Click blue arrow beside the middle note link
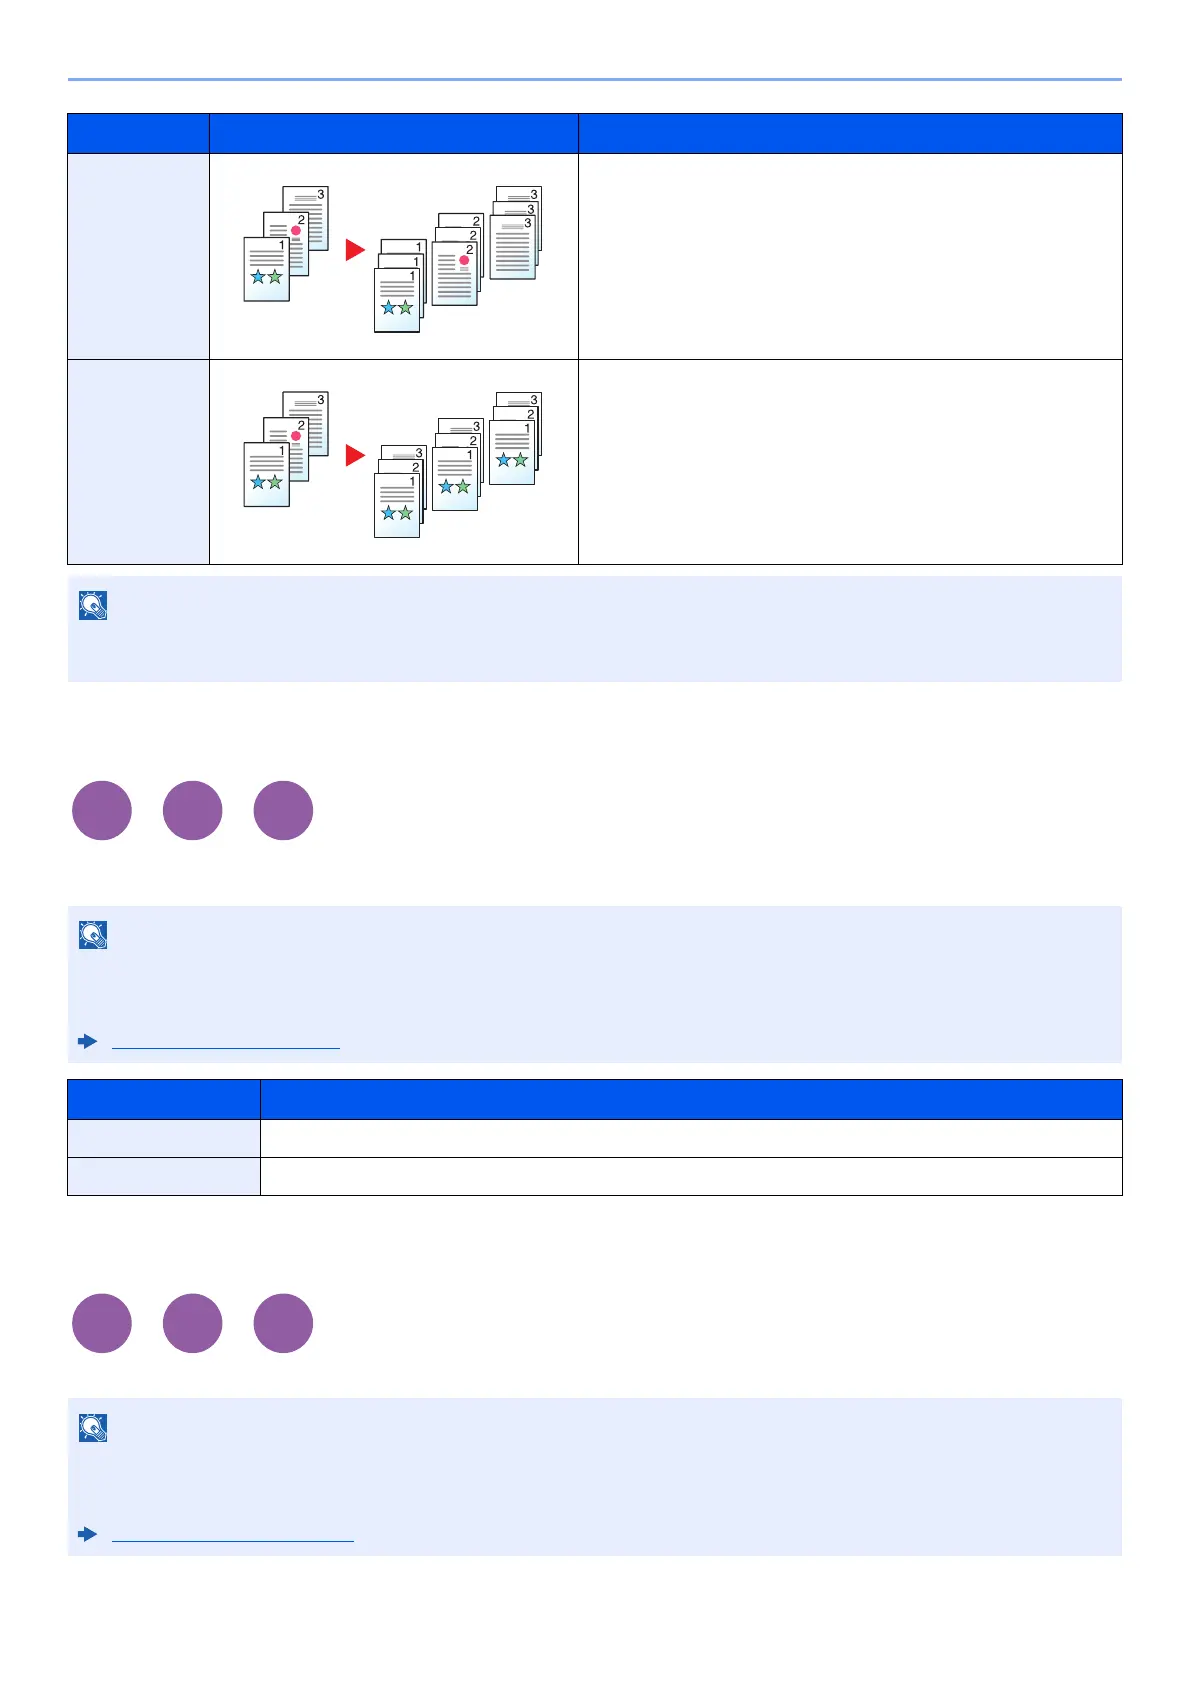The height and width of the screenshot is (1684, 1190). tap(88, 1042)
